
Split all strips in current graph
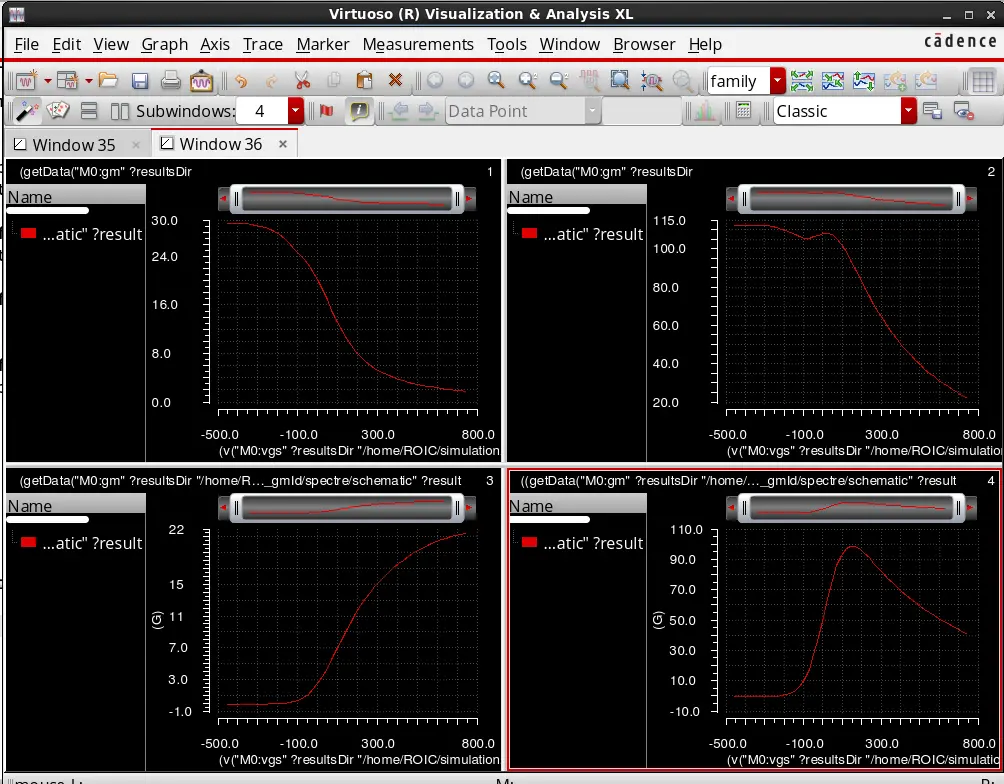click(802, 81)
